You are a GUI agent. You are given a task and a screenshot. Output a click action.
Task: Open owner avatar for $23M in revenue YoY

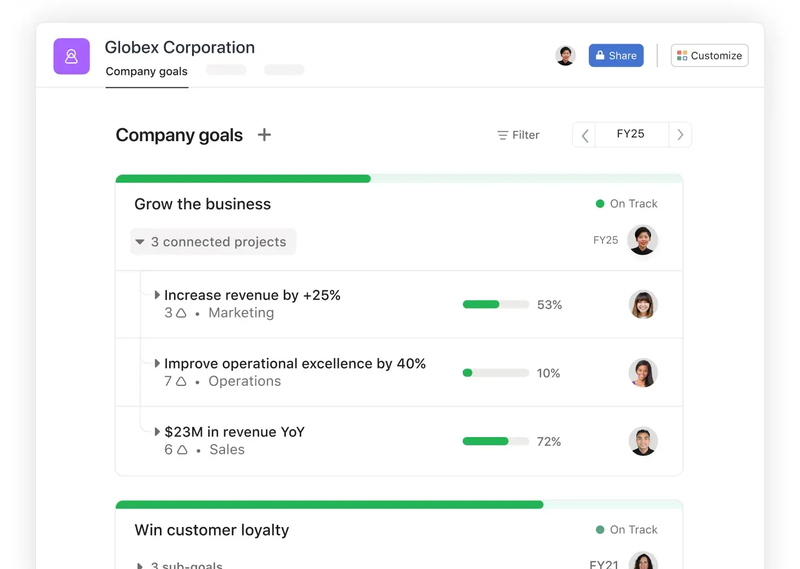click(x=643, y=441)
